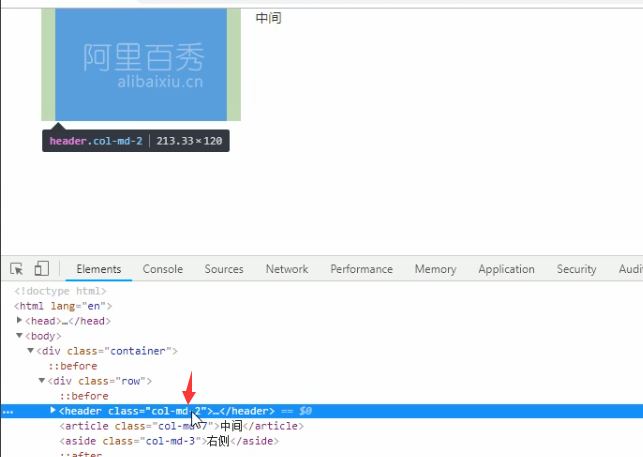This screenshot has height=457, width=643.
Task: Collapse the div row node
Action: pos(41,381)
